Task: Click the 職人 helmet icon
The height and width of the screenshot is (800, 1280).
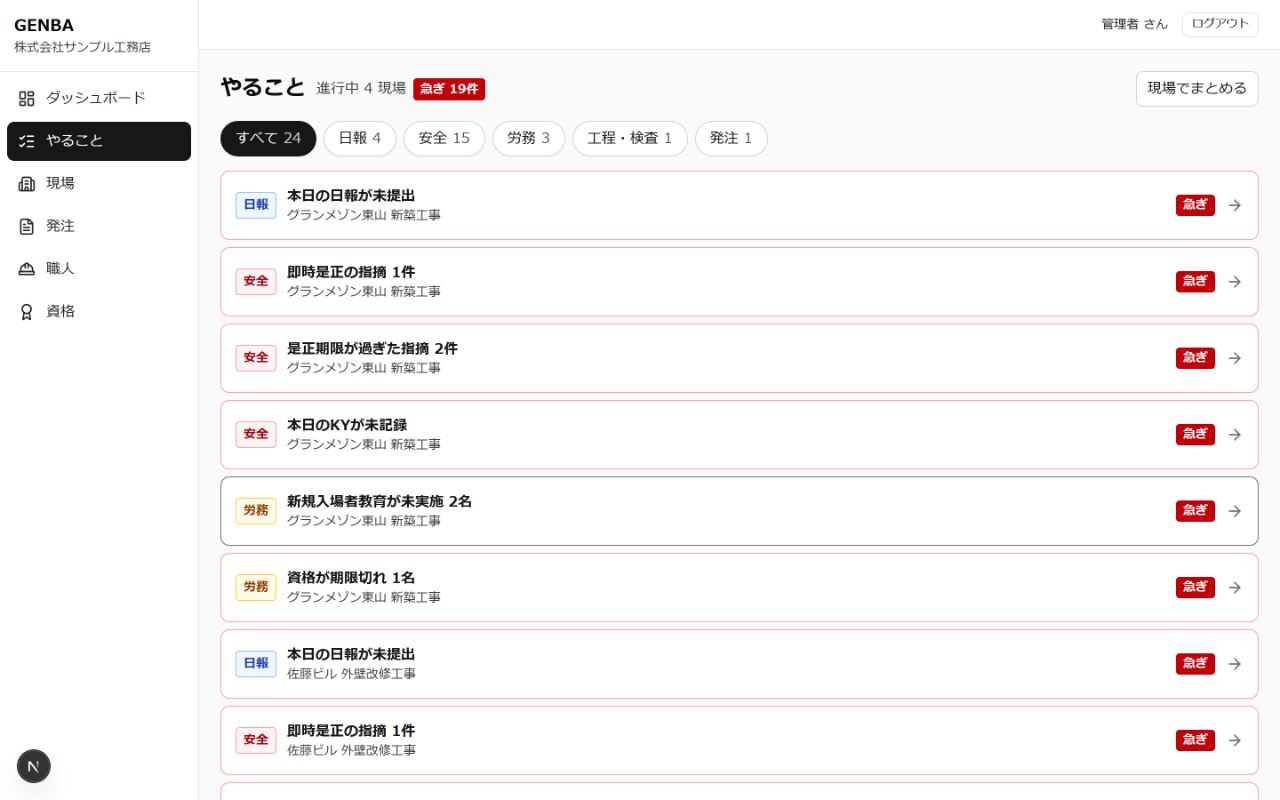Action: click(27, 269)
